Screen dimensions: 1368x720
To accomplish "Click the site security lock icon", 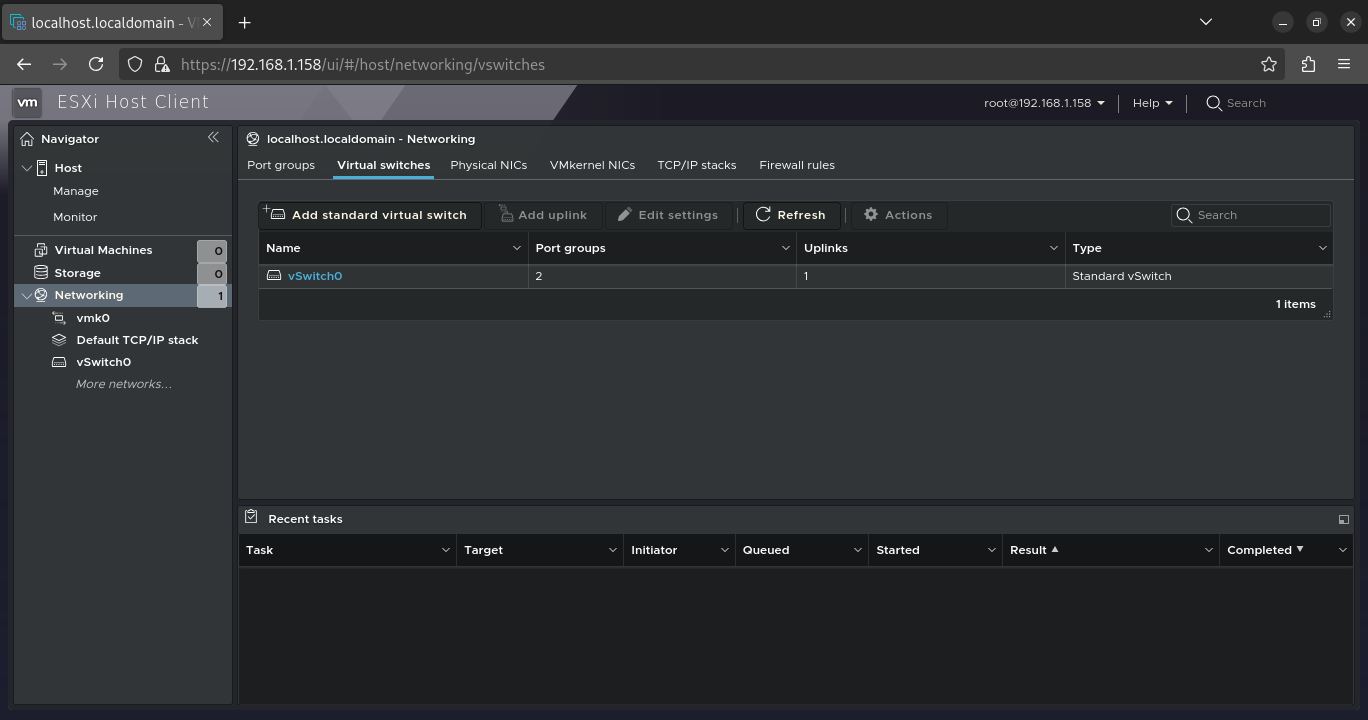I will (162, 64).
